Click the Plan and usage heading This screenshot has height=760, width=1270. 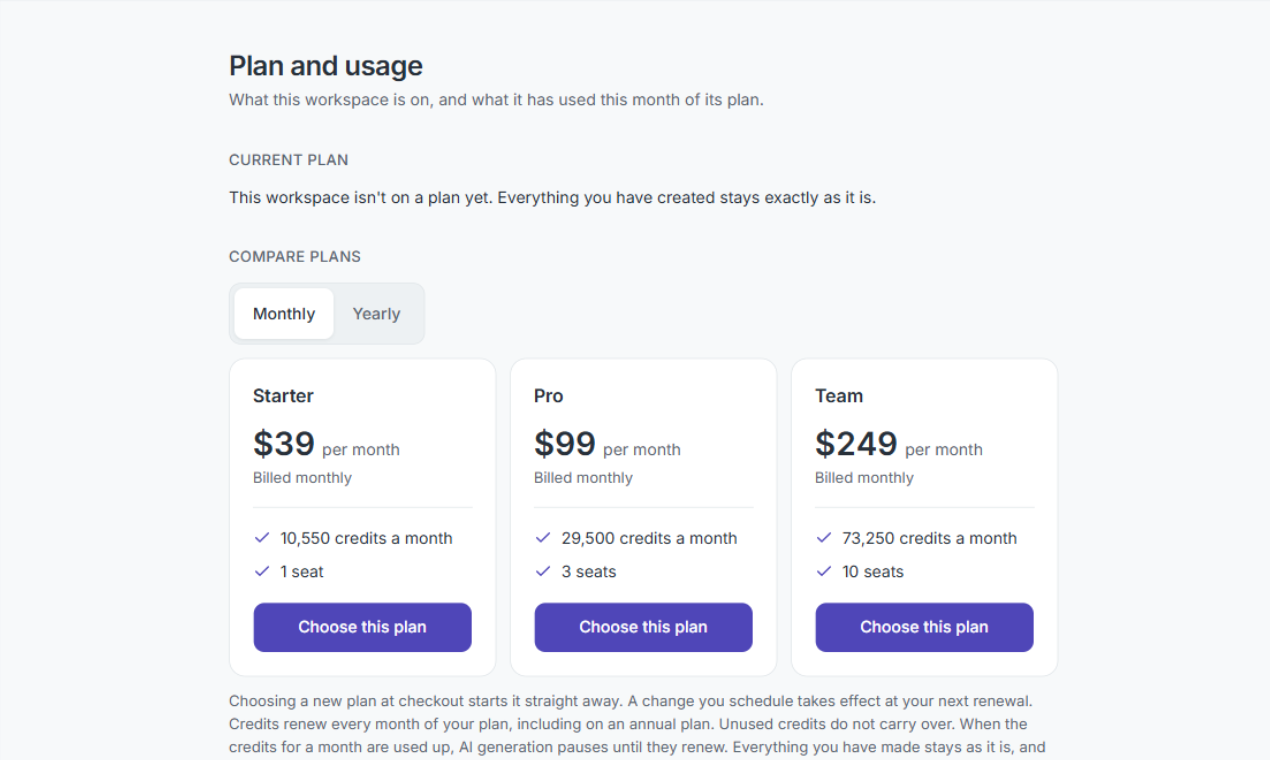pos(326,66)
